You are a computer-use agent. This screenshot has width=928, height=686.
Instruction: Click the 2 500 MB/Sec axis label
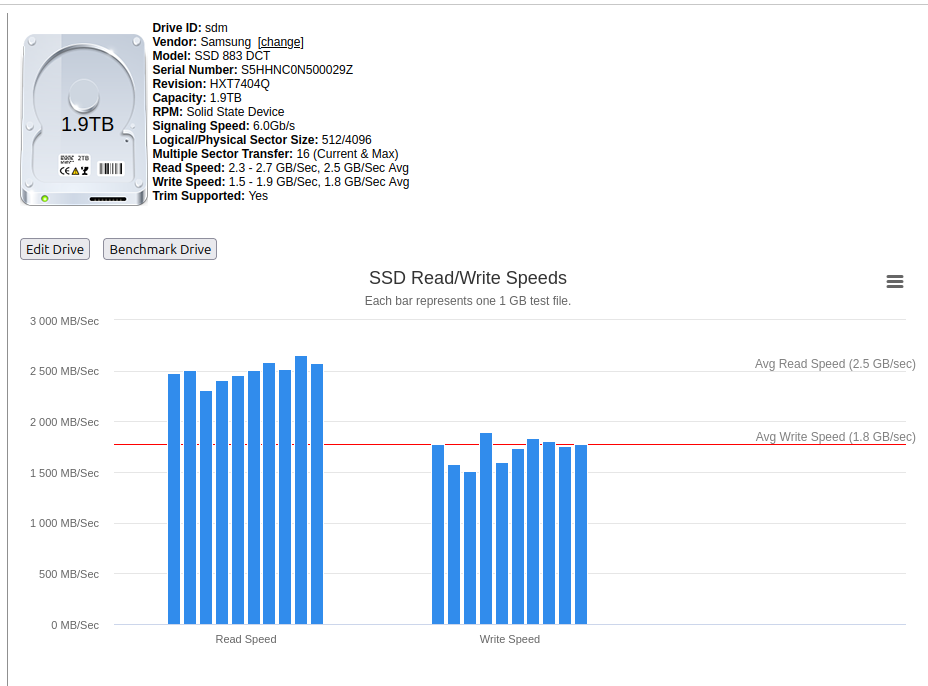tap(65, 371)
